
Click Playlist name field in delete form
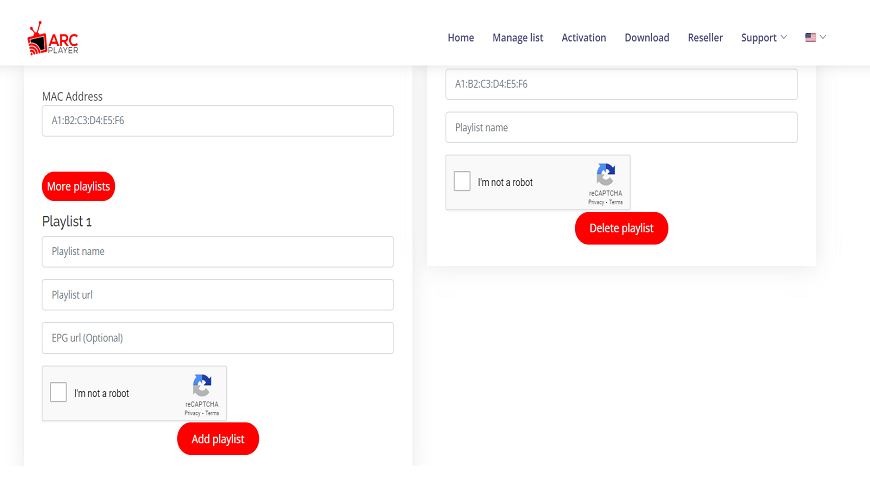tap(621, 128)
